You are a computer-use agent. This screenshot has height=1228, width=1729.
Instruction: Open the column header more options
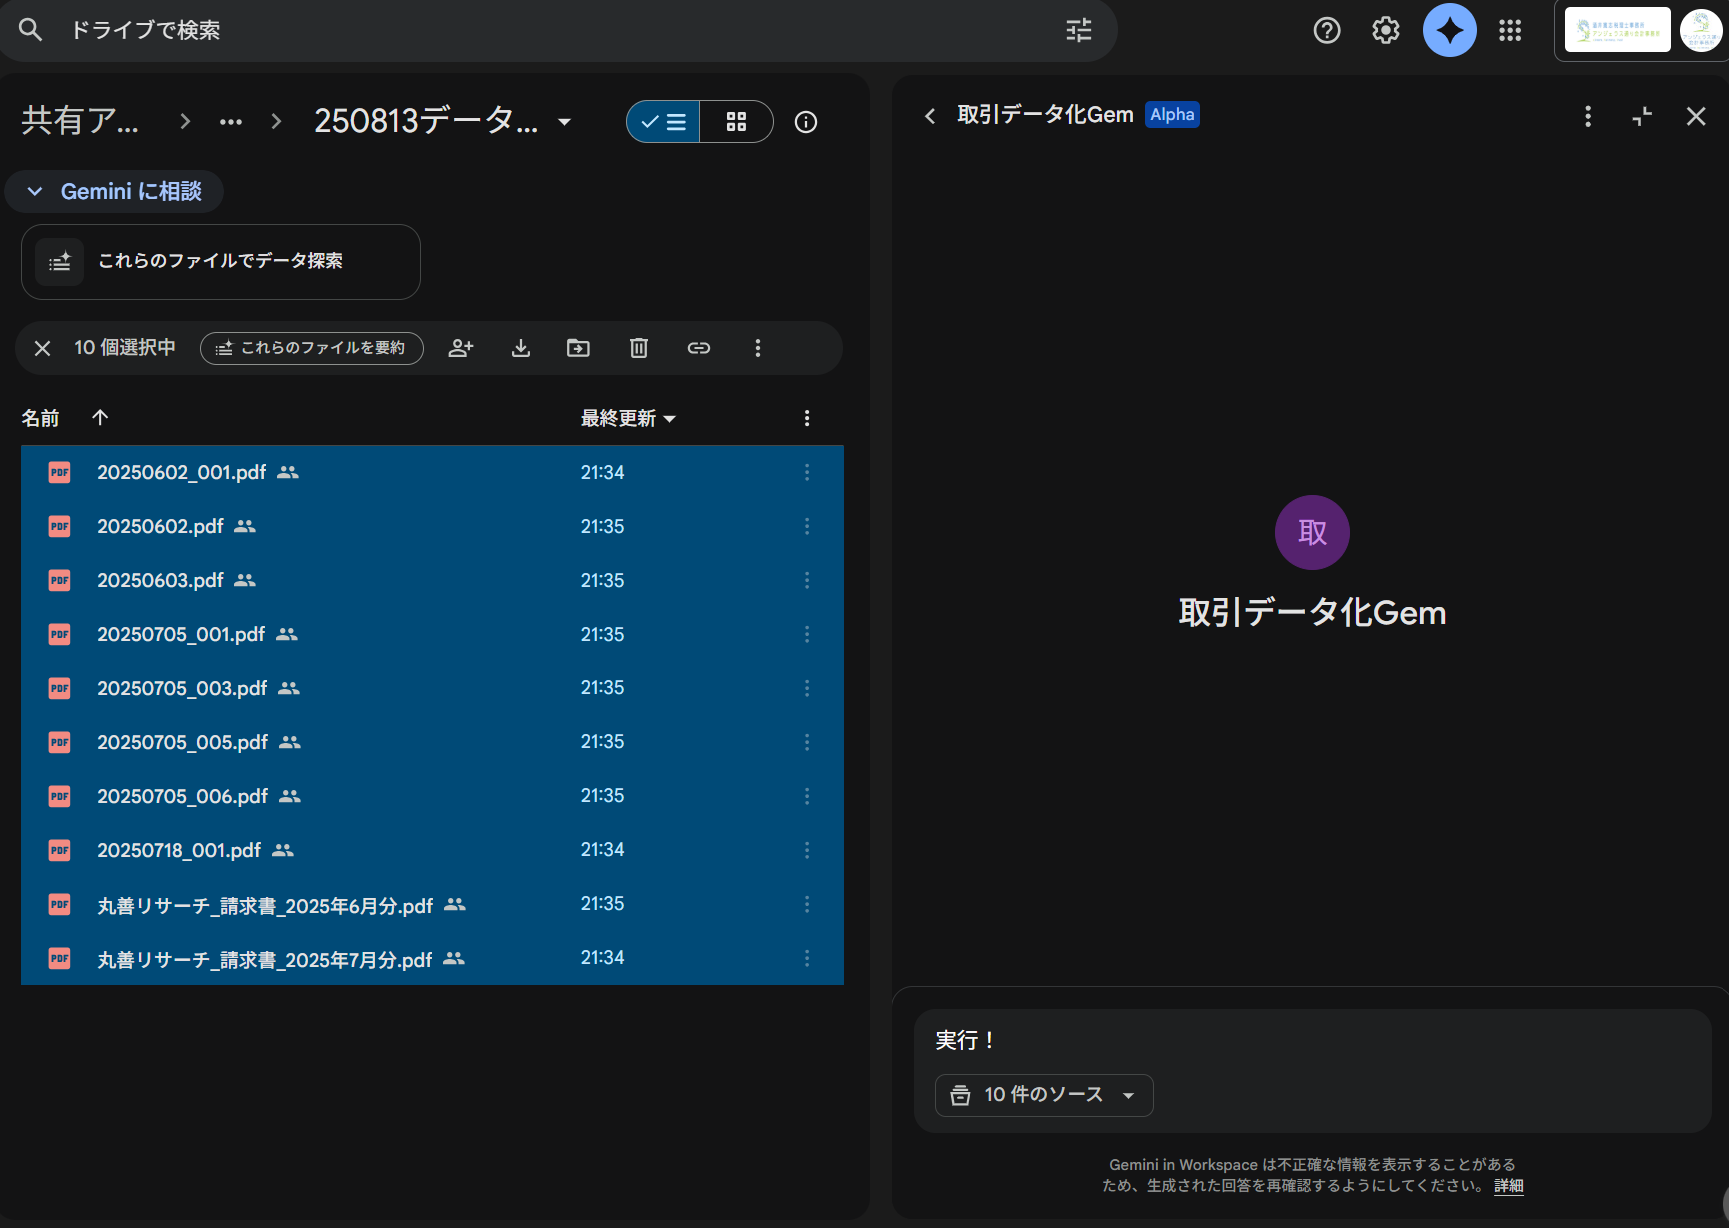807,418
